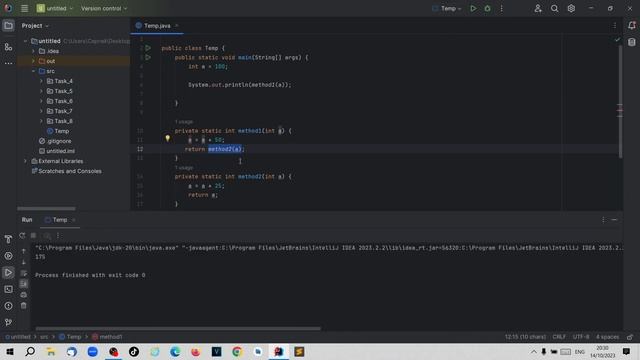Image resolution: width=640 pixels, height=360 pixels.
Task: Click caret position 12:15 indicator
Action: (525, 337)
